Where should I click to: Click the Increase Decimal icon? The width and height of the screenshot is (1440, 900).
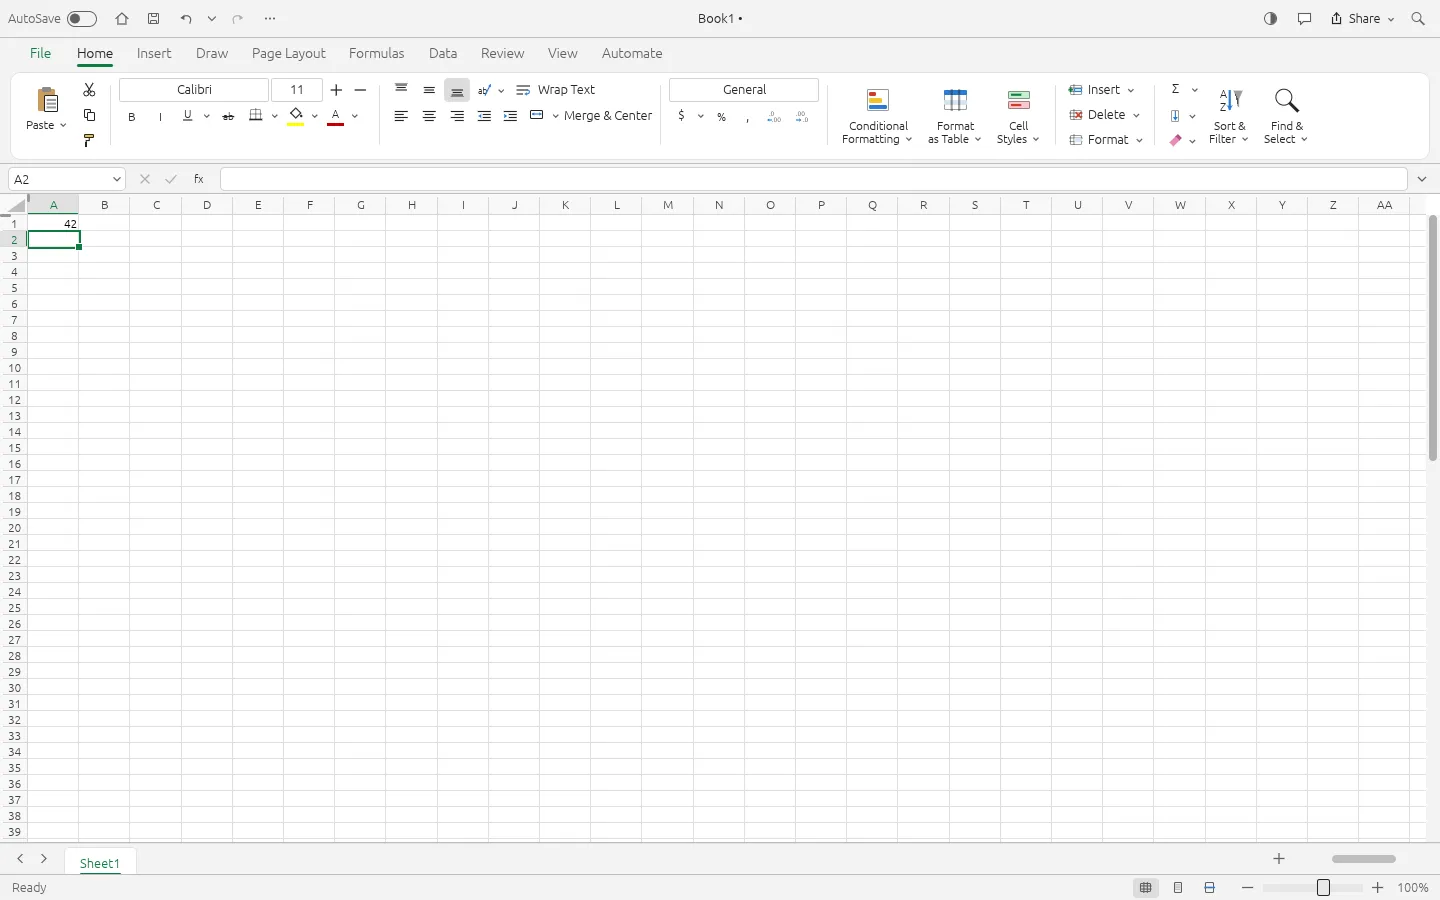(x=774, y=117)
